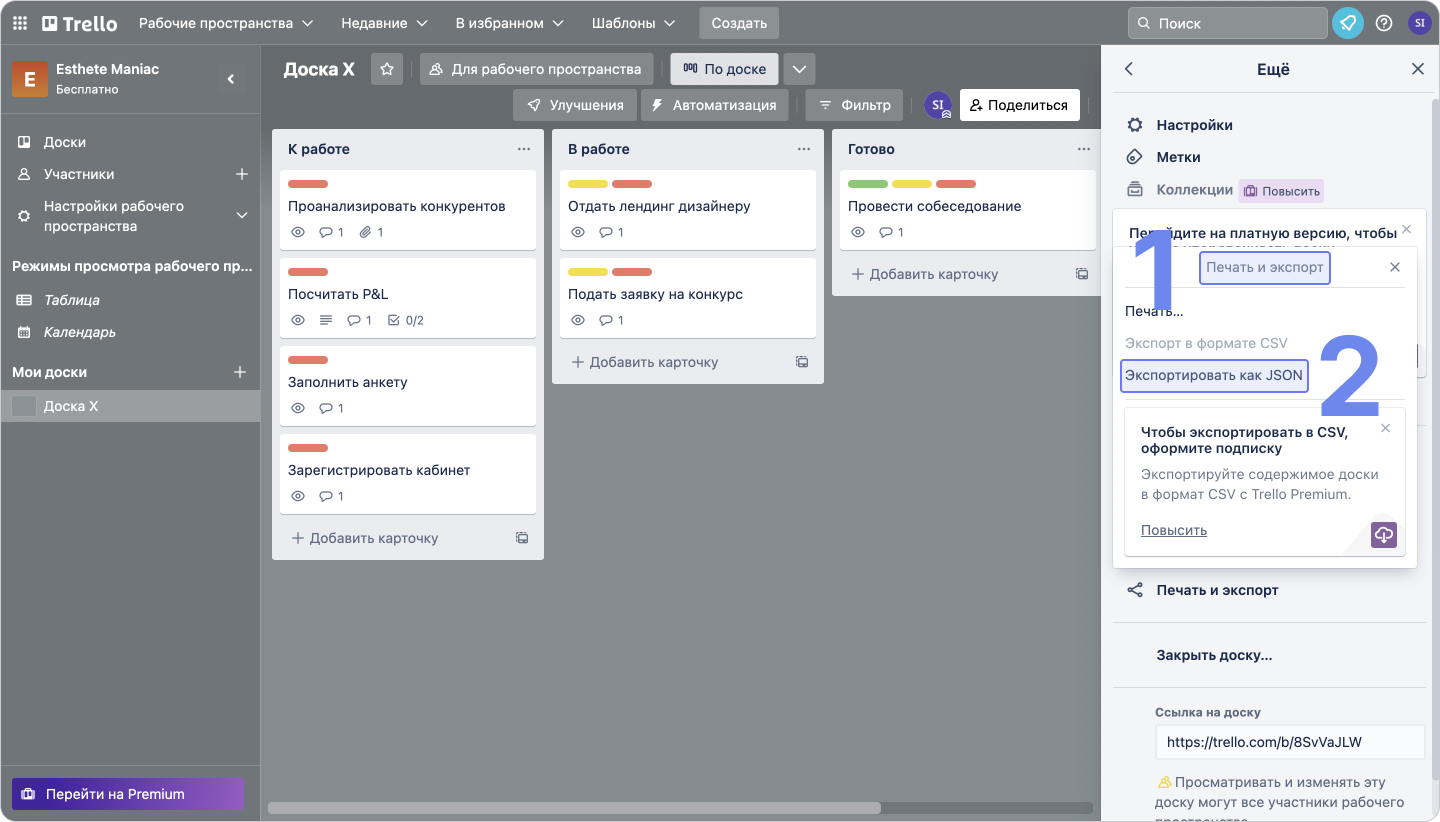Toggle watch eye on Провести собеседование card
This screenshot has height=822, width=1440.
pos(857,232)
